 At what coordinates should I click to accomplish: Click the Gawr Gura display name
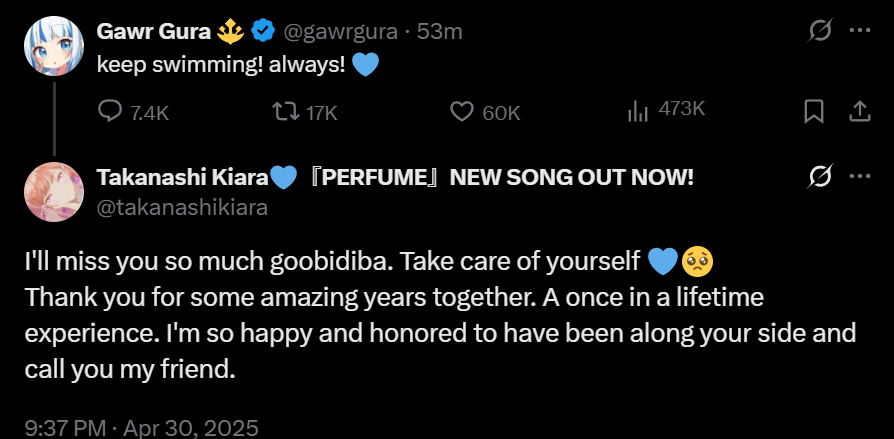(155, 32)
